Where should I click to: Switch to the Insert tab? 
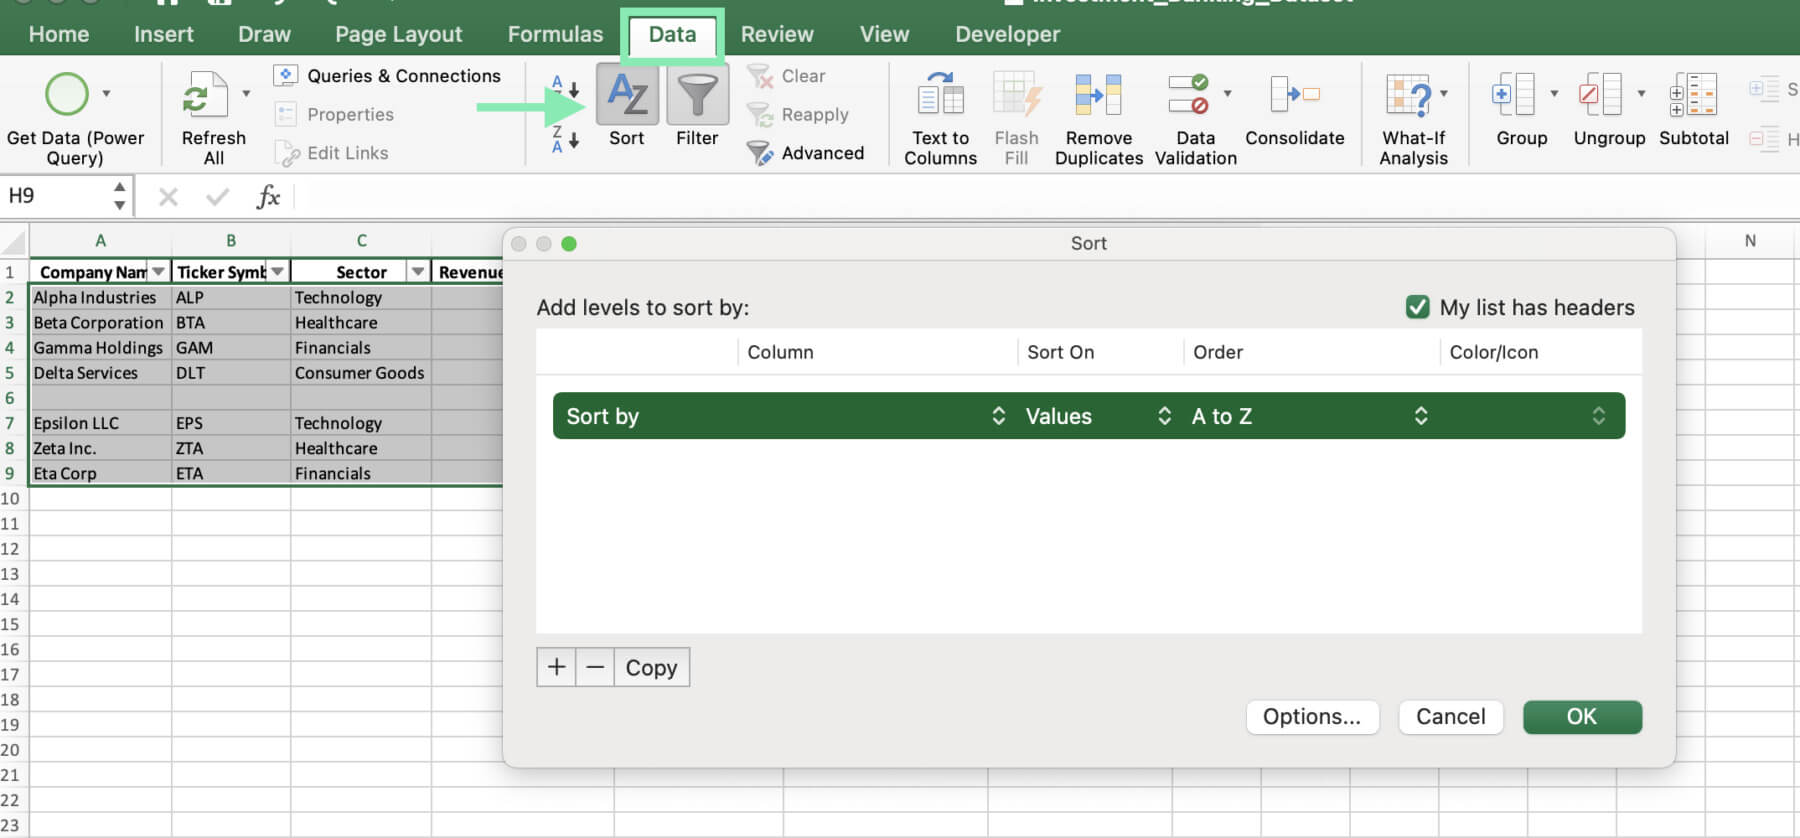(x=164, y=34)
